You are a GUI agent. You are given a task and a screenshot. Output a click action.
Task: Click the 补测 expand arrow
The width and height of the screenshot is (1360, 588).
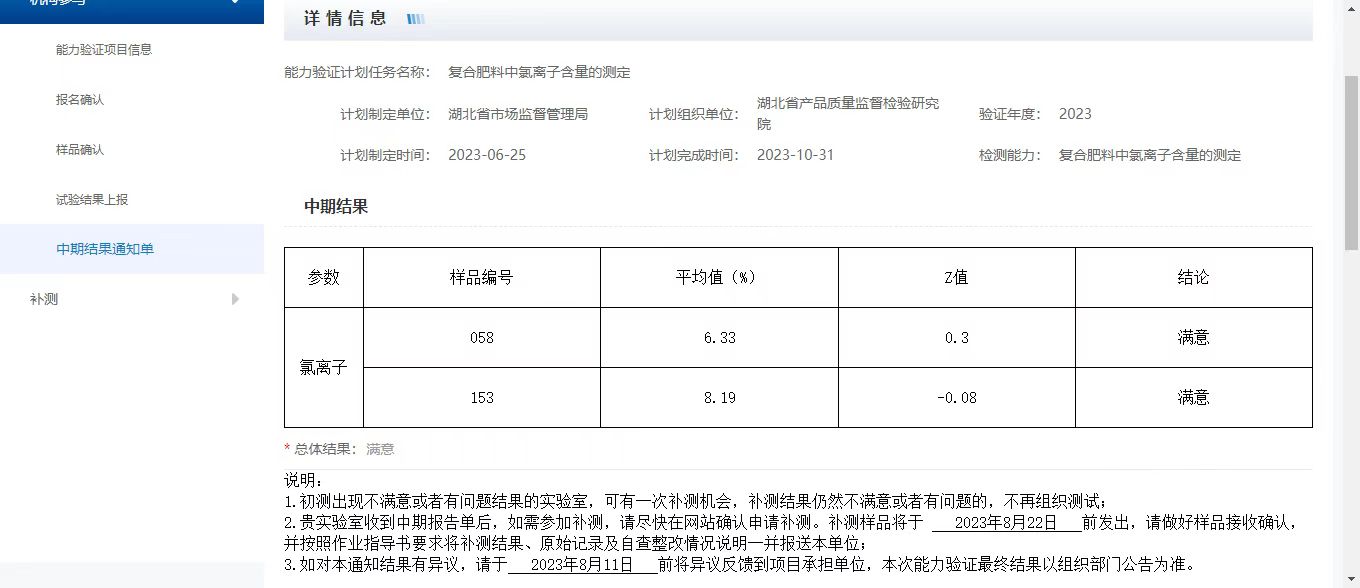pos(235,299)
